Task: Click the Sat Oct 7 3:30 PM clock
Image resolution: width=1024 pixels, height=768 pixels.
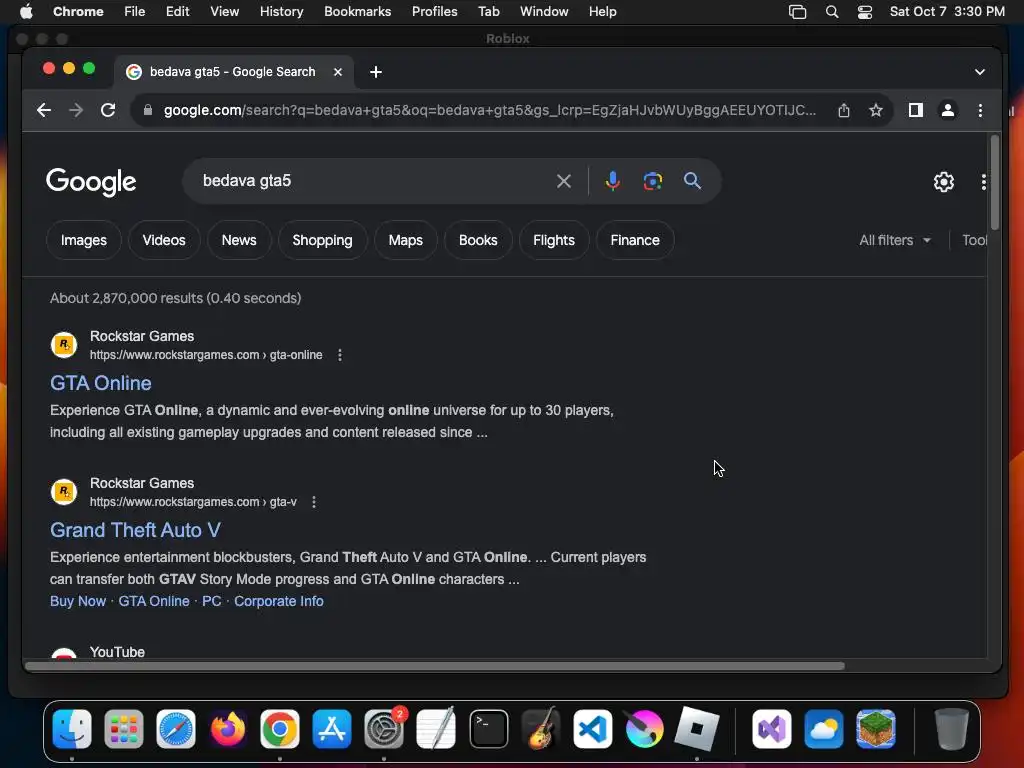Action: [x=947, y=12]
